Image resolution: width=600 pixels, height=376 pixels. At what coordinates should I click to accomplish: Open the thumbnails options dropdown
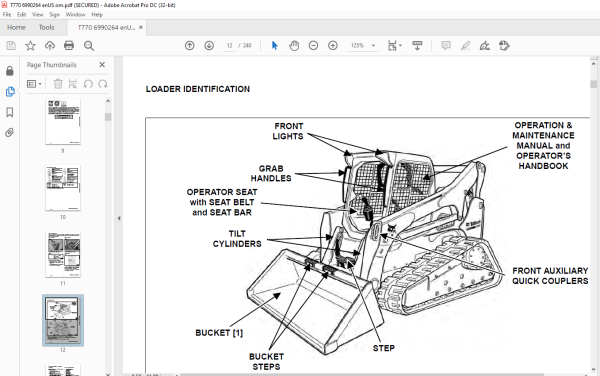(34, 84)
